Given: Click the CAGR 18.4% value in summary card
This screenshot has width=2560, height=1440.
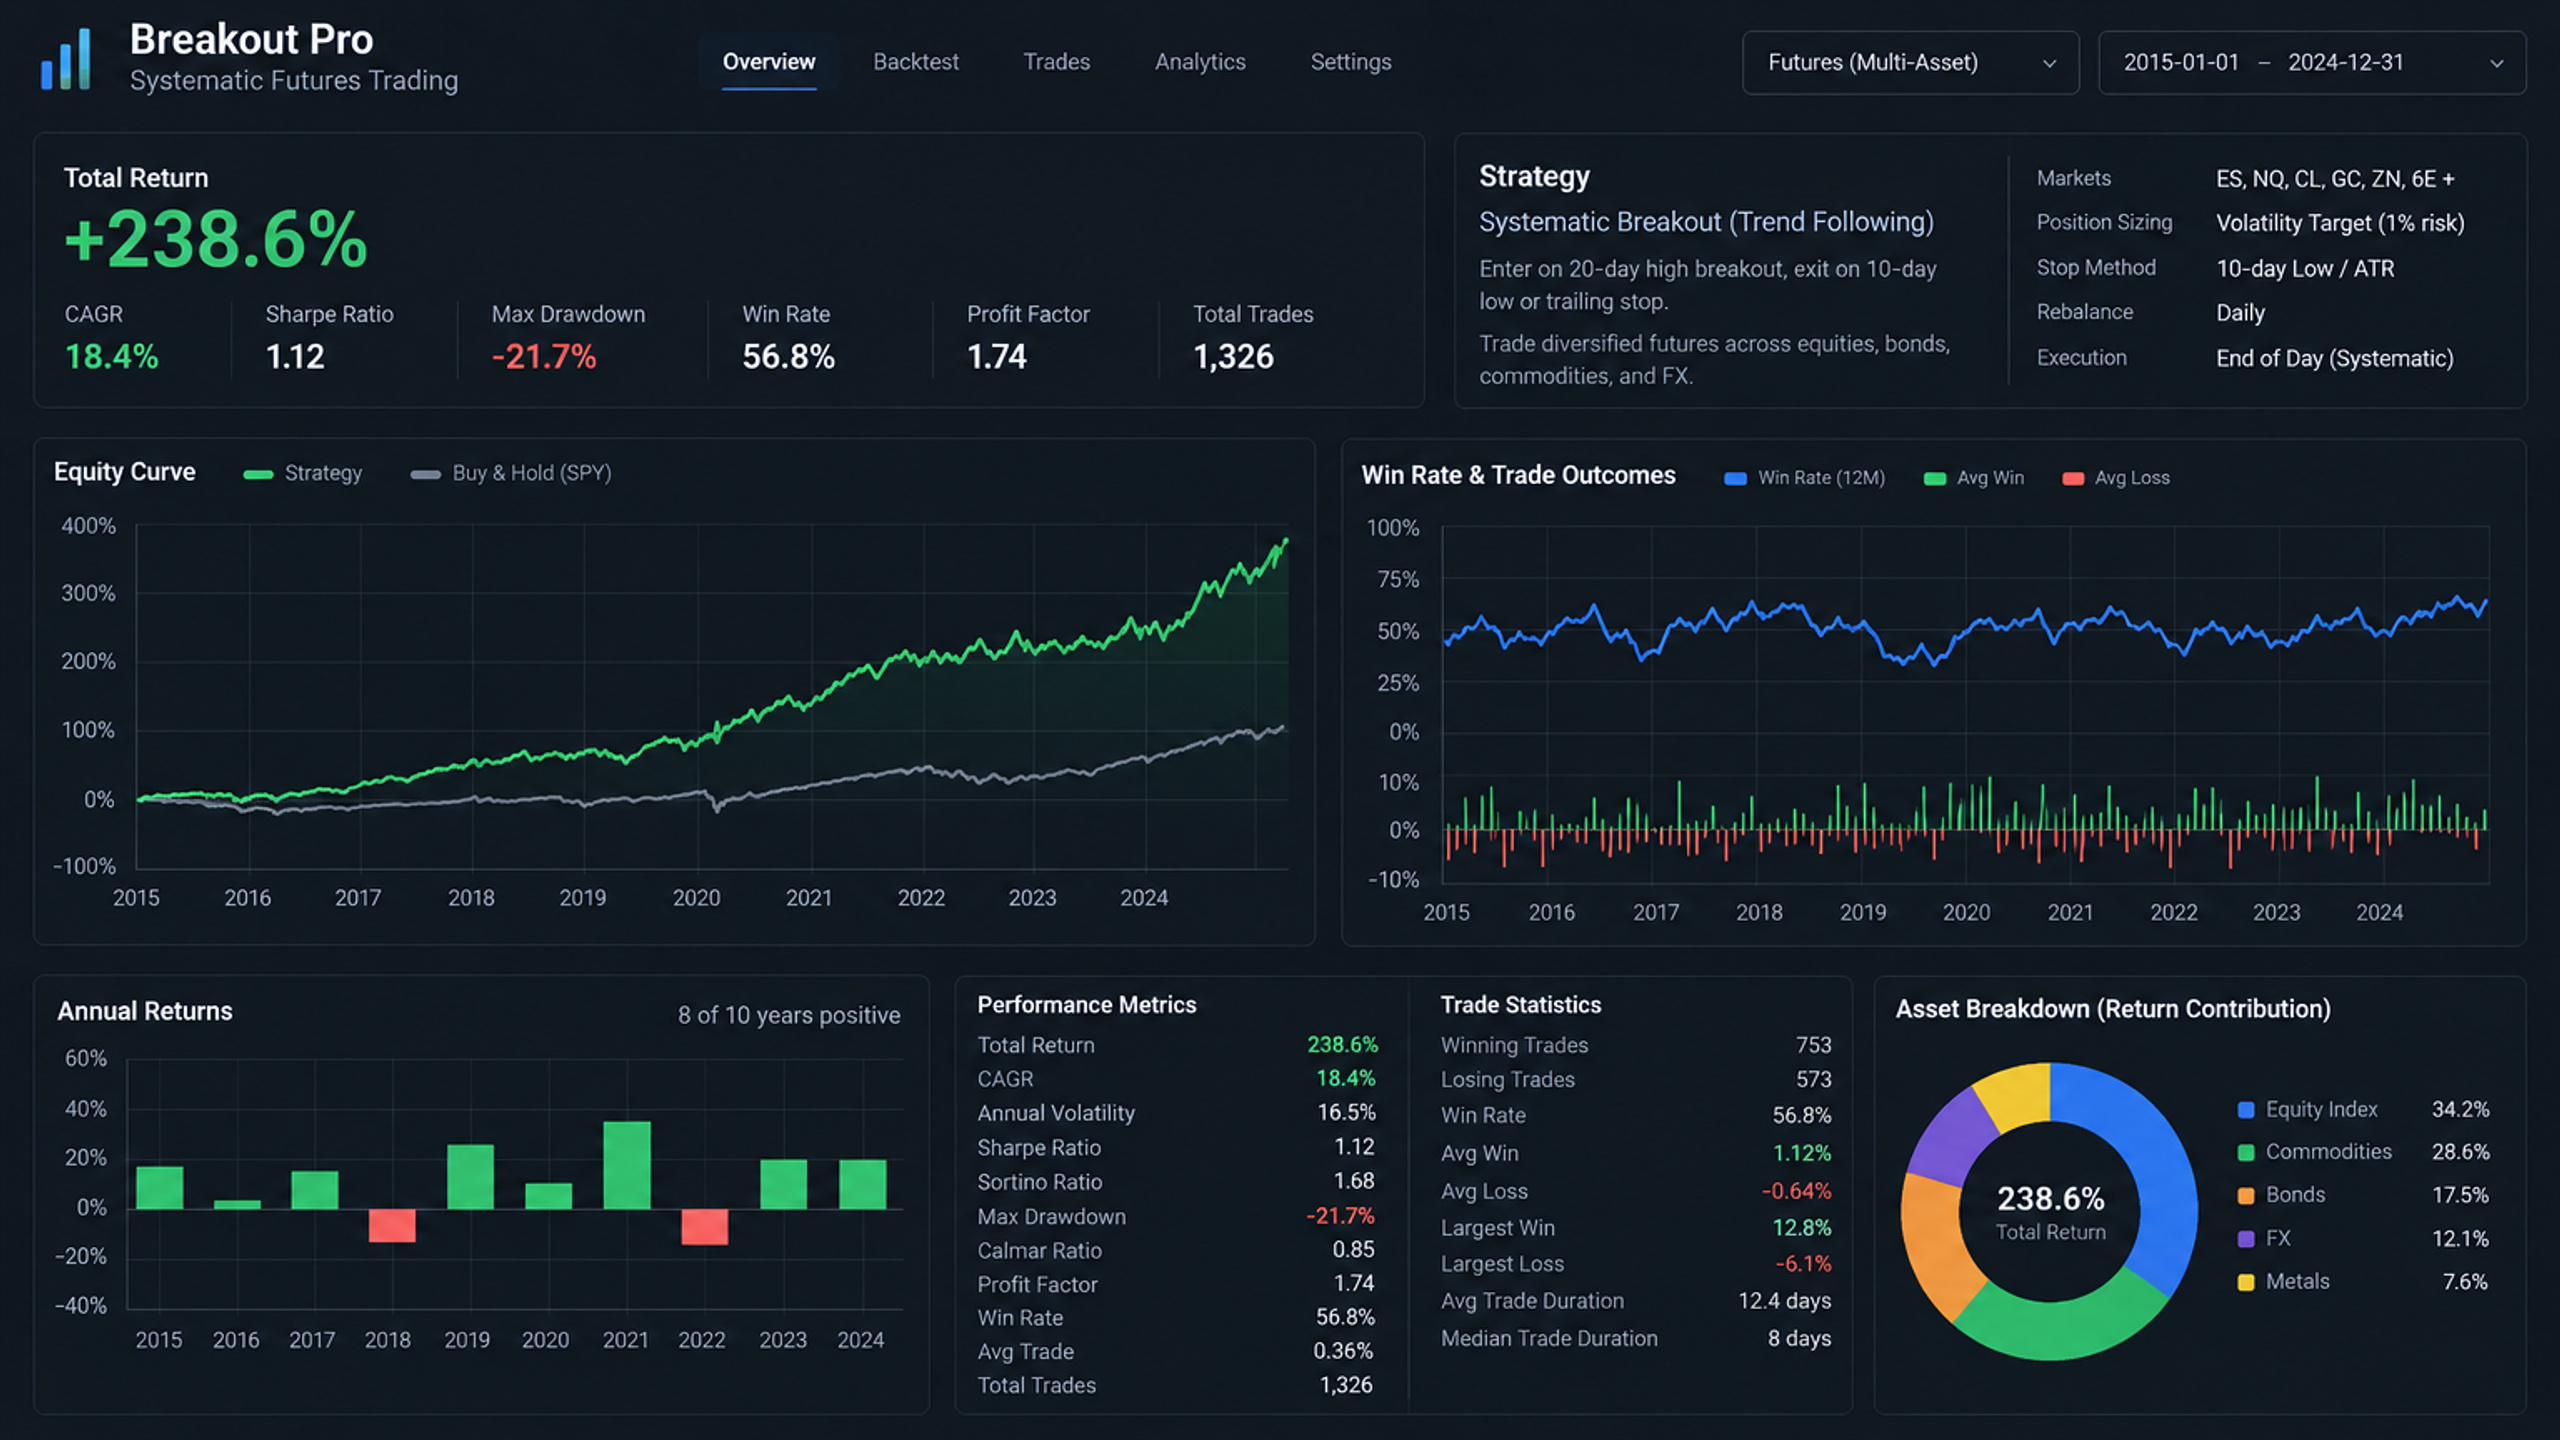Looking at the screenshot, I should coord(111,357).
